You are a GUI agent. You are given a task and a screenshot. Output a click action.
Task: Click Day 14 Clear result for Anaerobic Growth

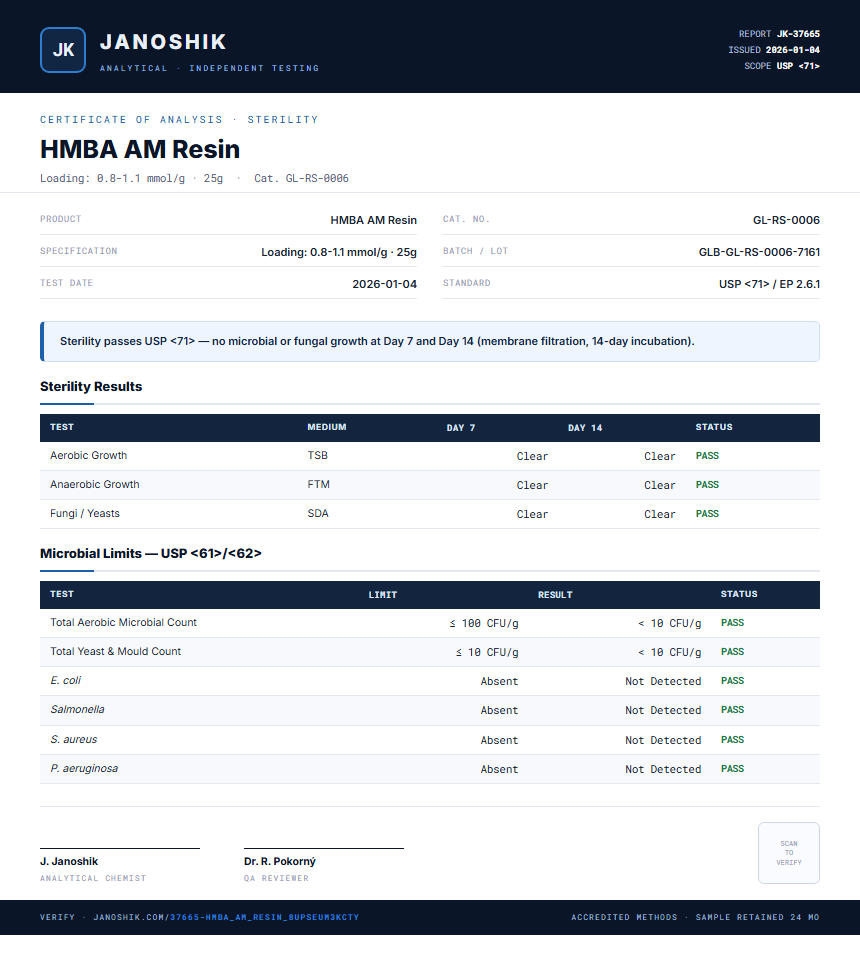pos(660,485)
